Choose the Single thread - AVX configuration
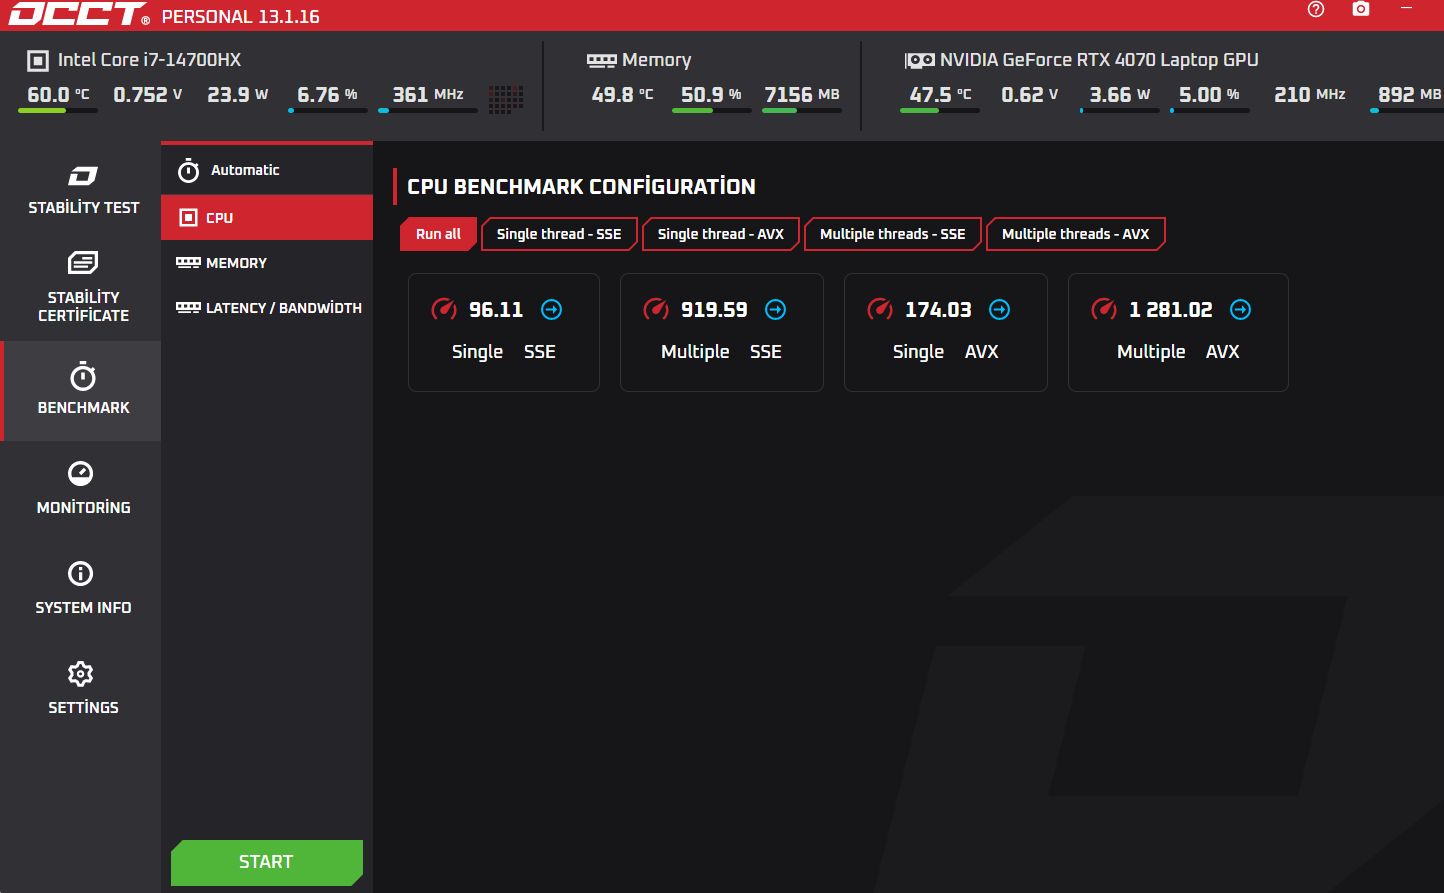Screen dimensions: 1444x893 [x=720, y=234]
